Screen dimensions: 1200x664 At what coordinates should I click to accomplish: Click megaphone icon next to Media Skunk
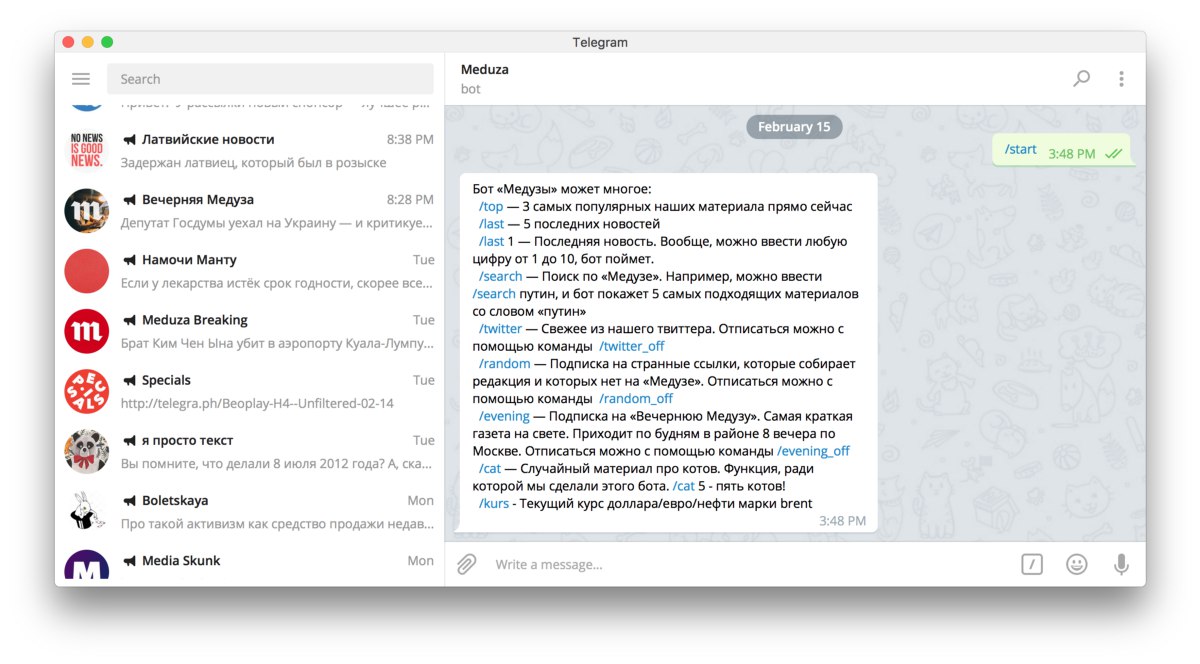tap(129, 560)
